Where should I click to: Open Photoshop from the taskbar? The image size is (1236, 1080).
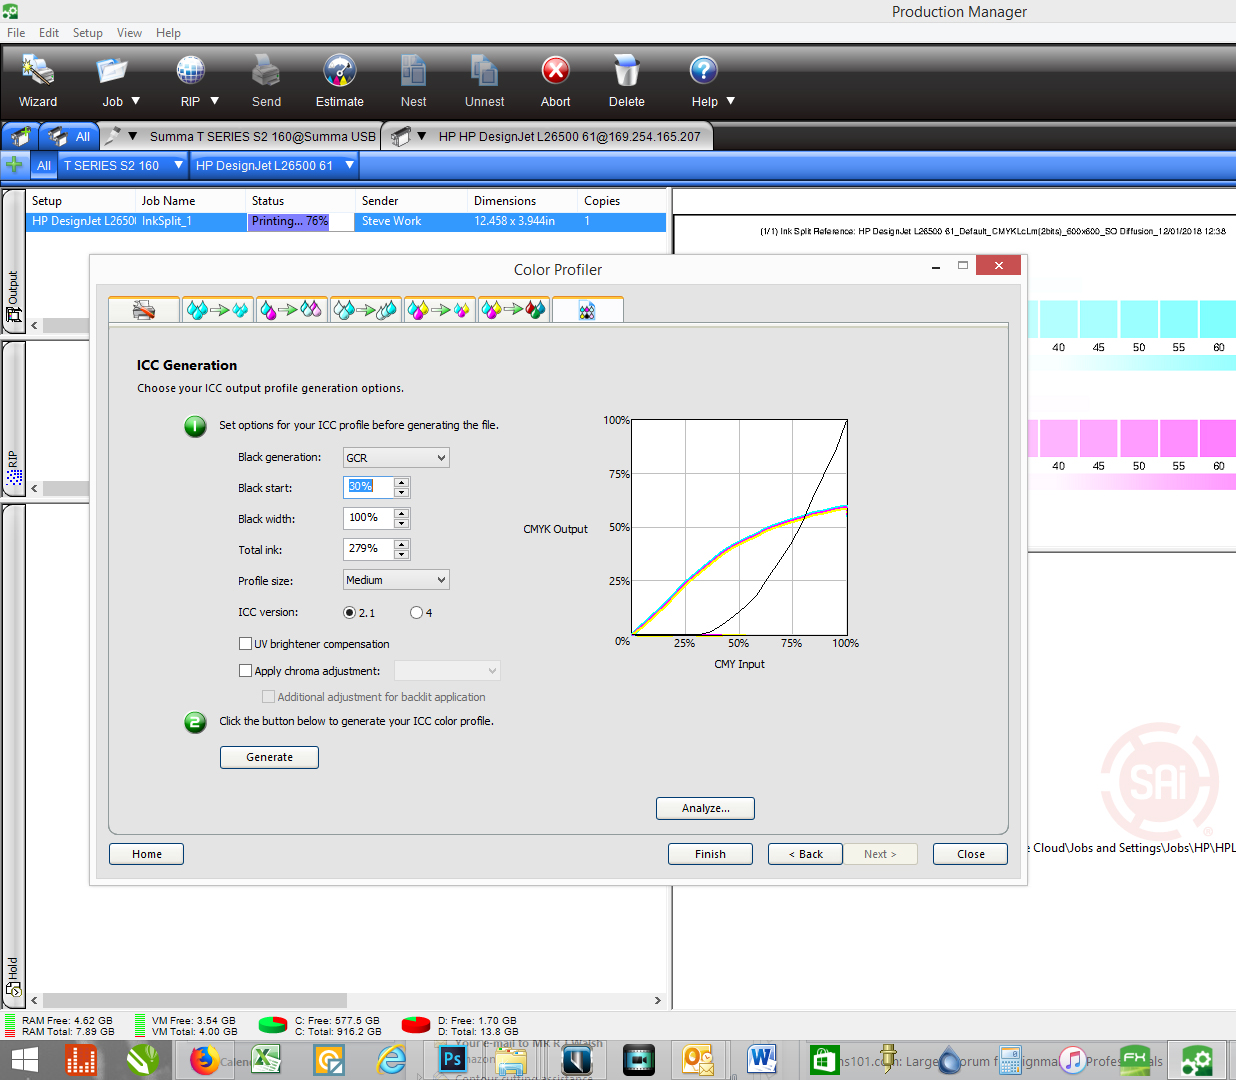pyautogui.click(x=452, y=1059)
